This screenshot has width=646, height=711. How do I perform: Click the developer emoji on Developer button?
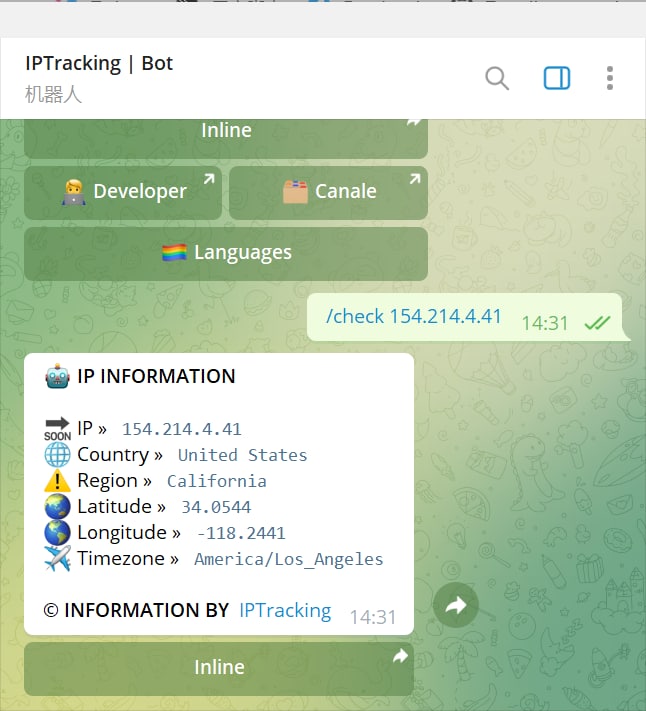pyautogui.click(x=74, y=192)
